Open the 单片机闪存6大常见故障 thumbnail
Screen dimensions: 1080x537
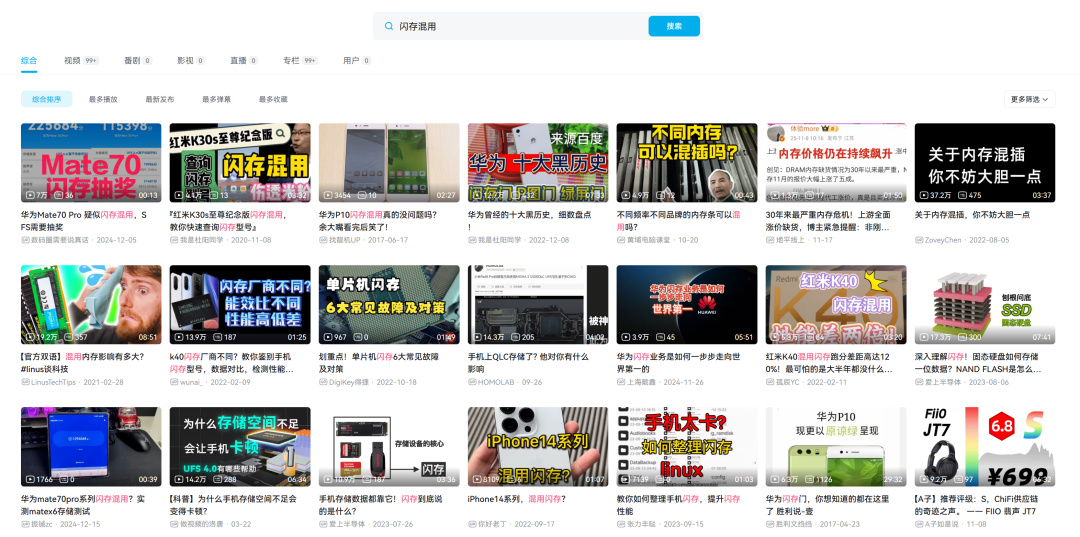[x=389, y=304]
